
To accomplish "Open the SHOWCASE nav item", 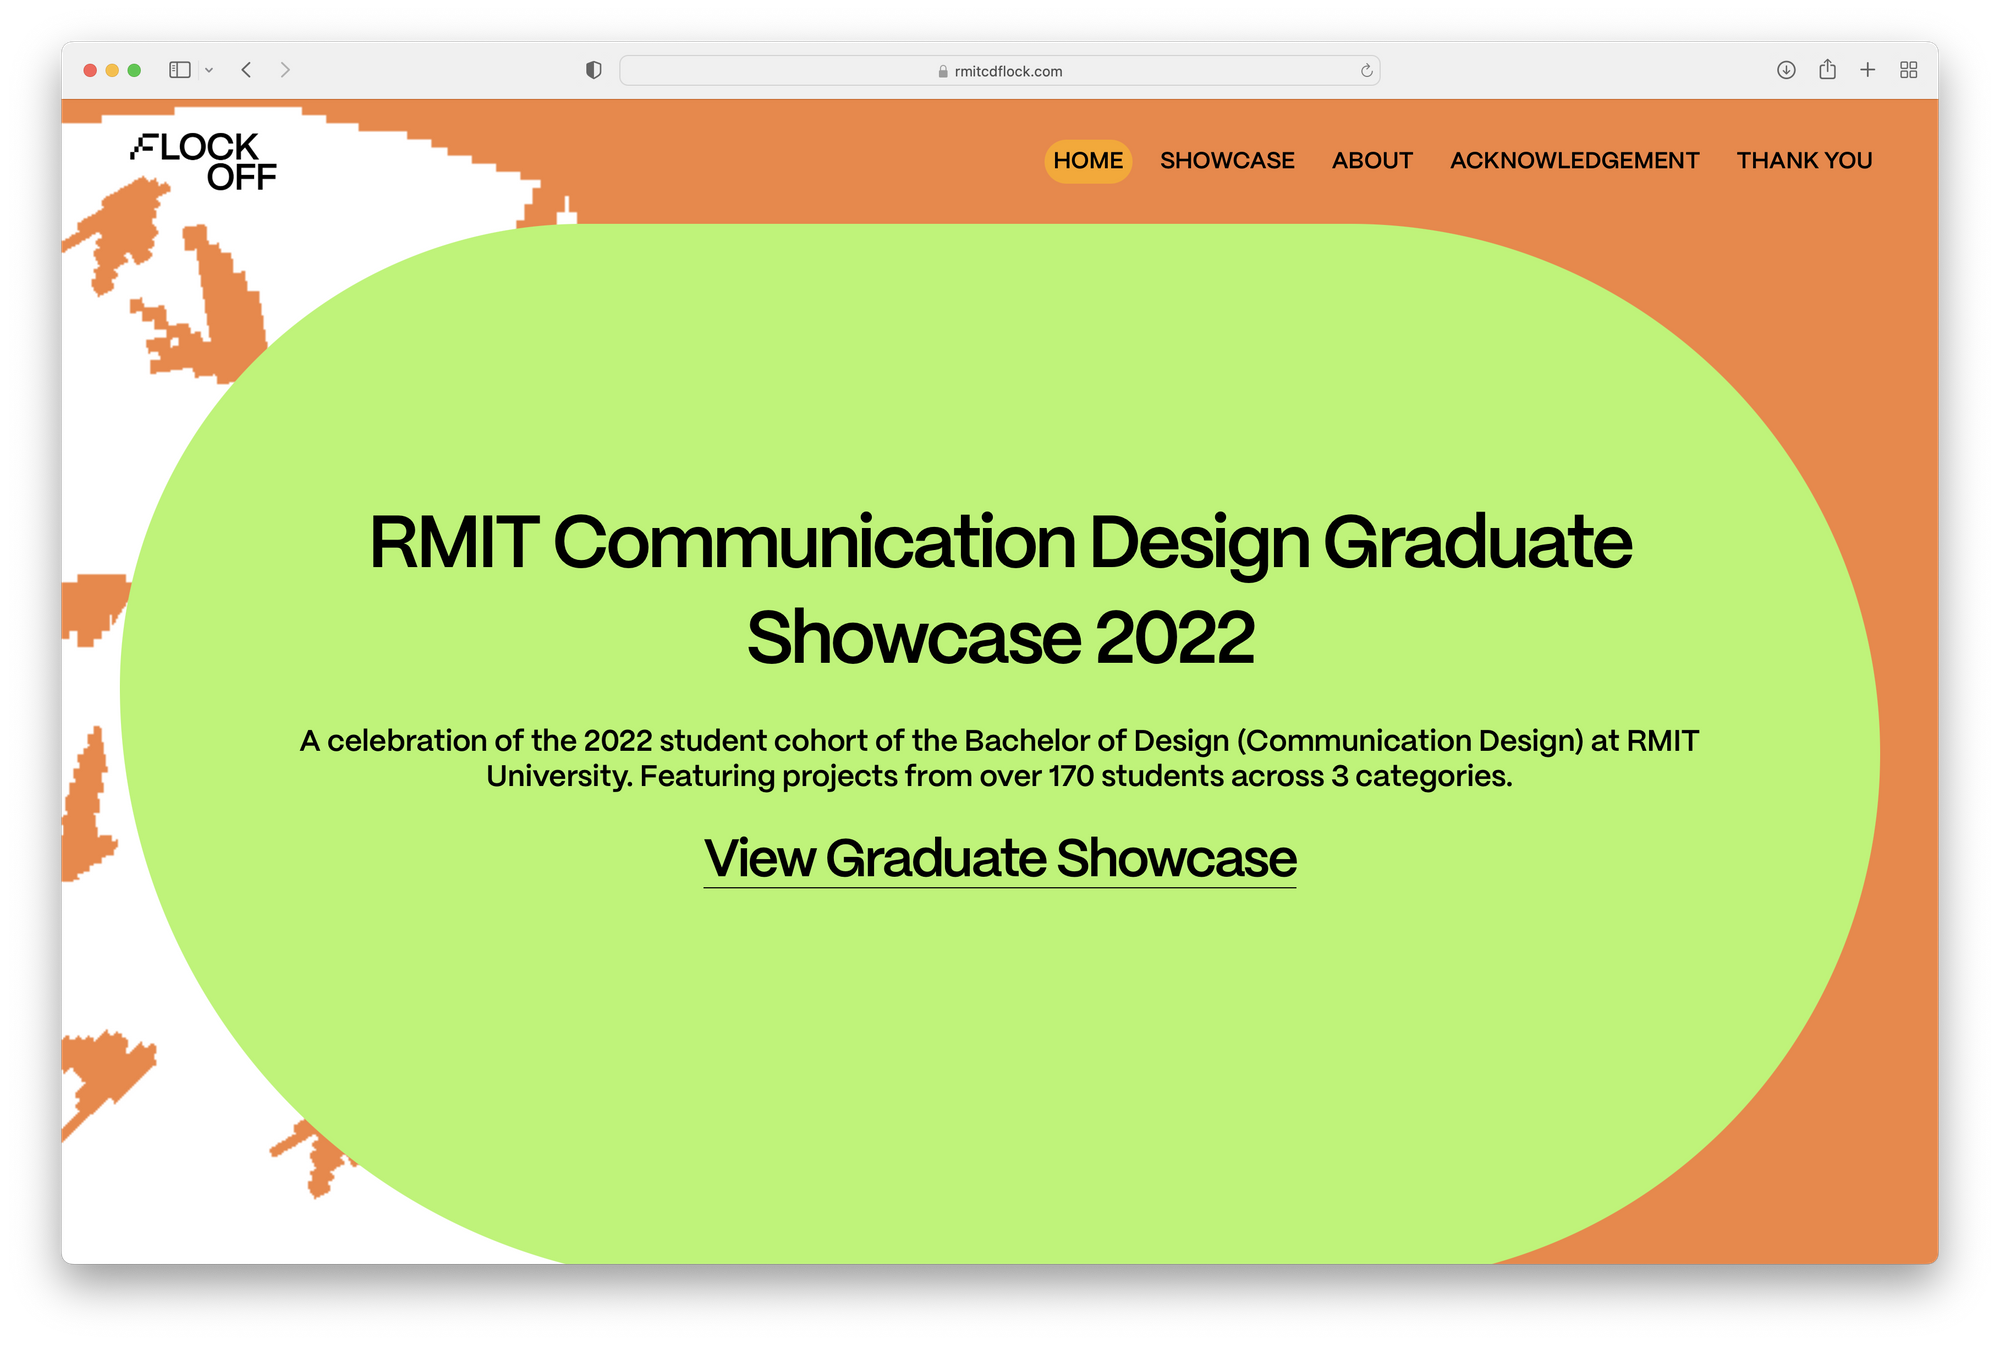I will [1227, 161].
